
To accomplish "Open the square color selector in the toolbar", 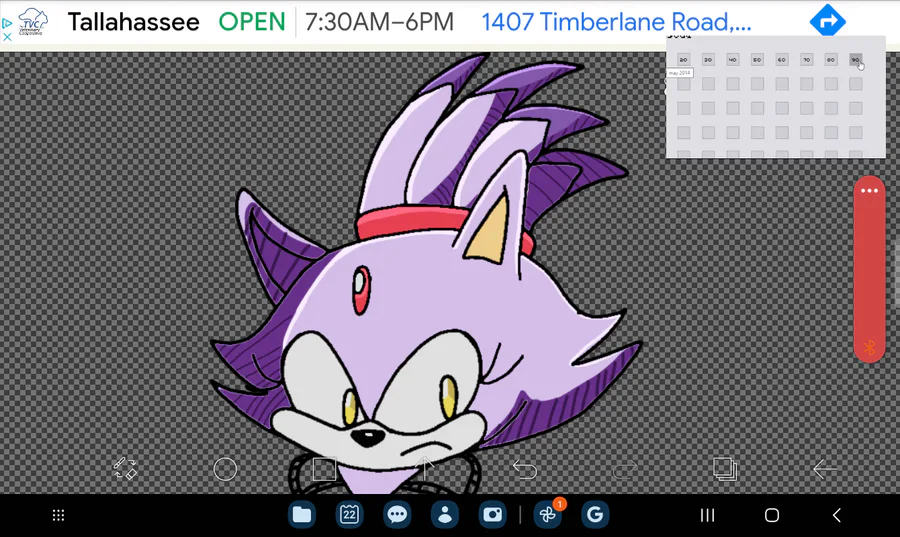I will point(324,469).
